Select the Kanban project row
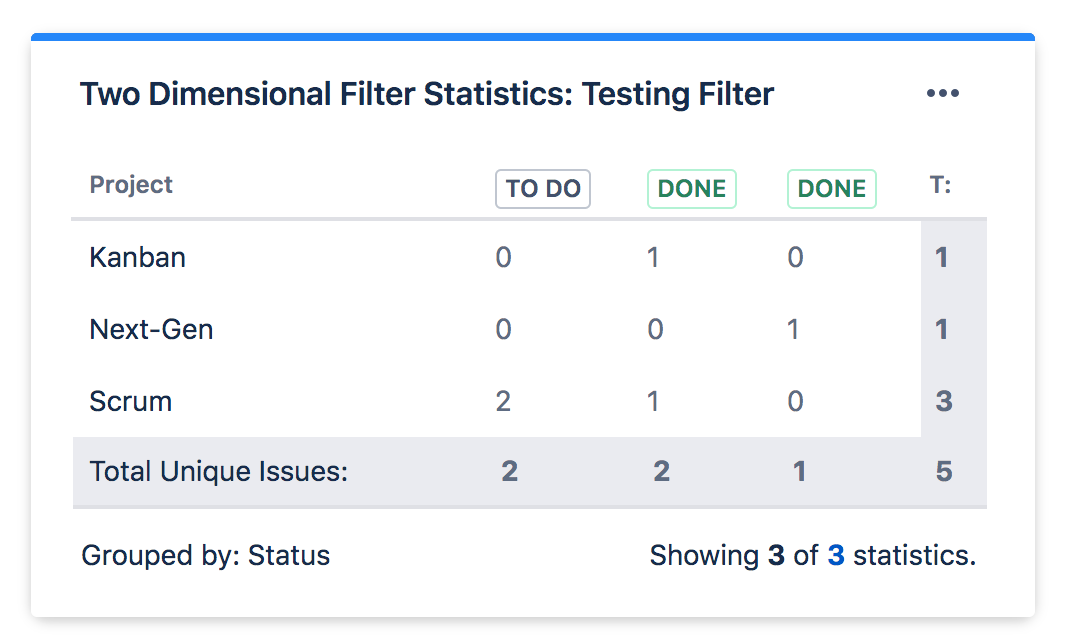1068x642 pixels. pos(137,257)
